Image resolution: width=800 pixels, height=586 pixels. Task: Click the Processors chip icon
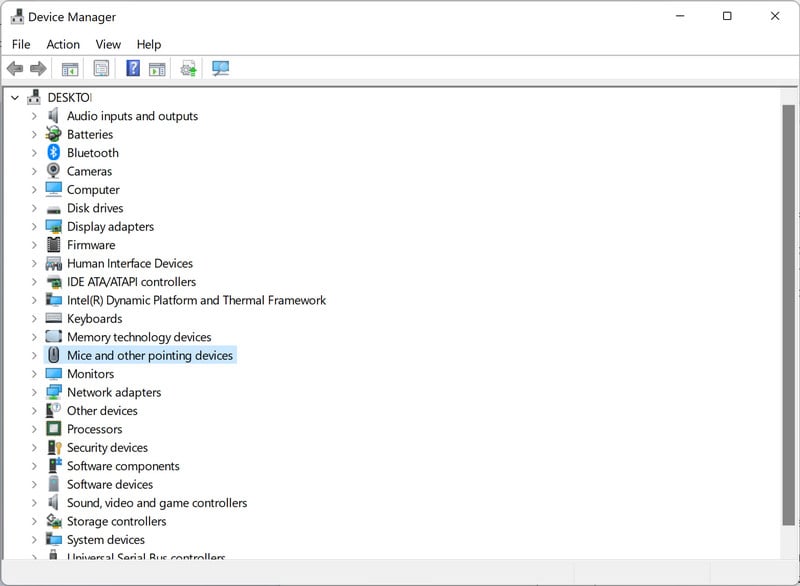[x=54, y=428]
